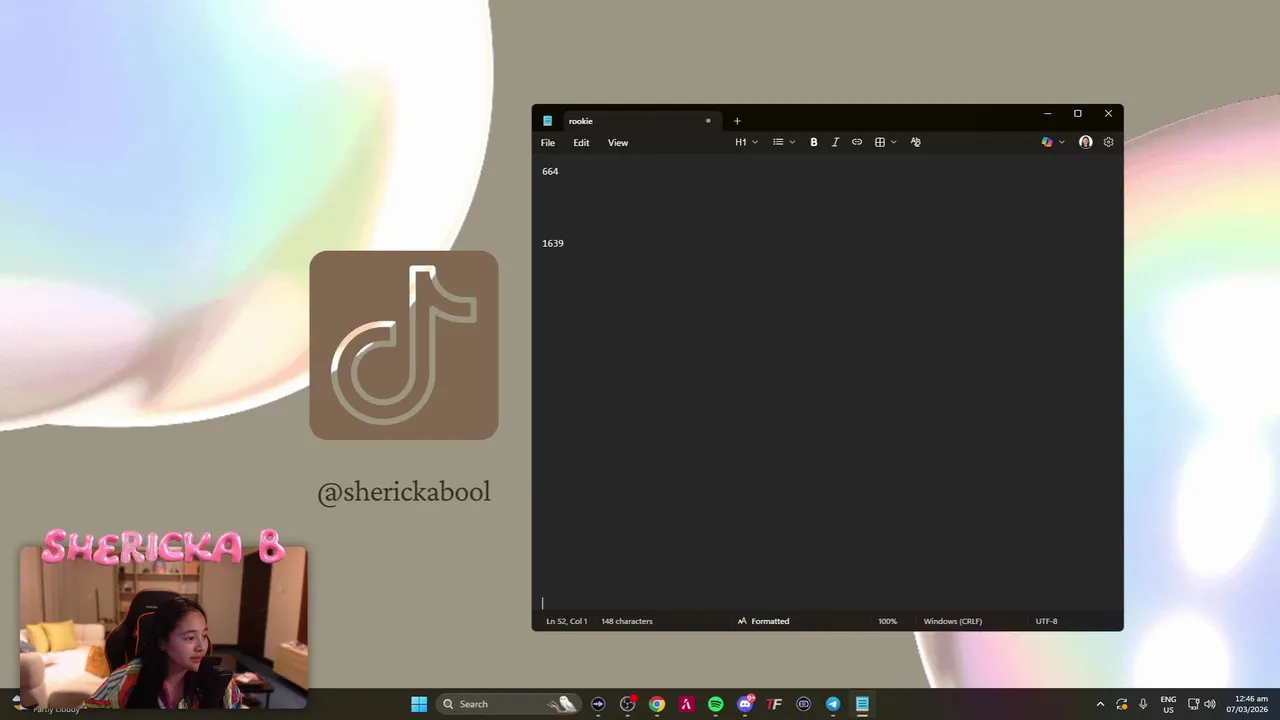Click the 148 characters count
This screenshot has width=1280, height=720.
(627, 621)
